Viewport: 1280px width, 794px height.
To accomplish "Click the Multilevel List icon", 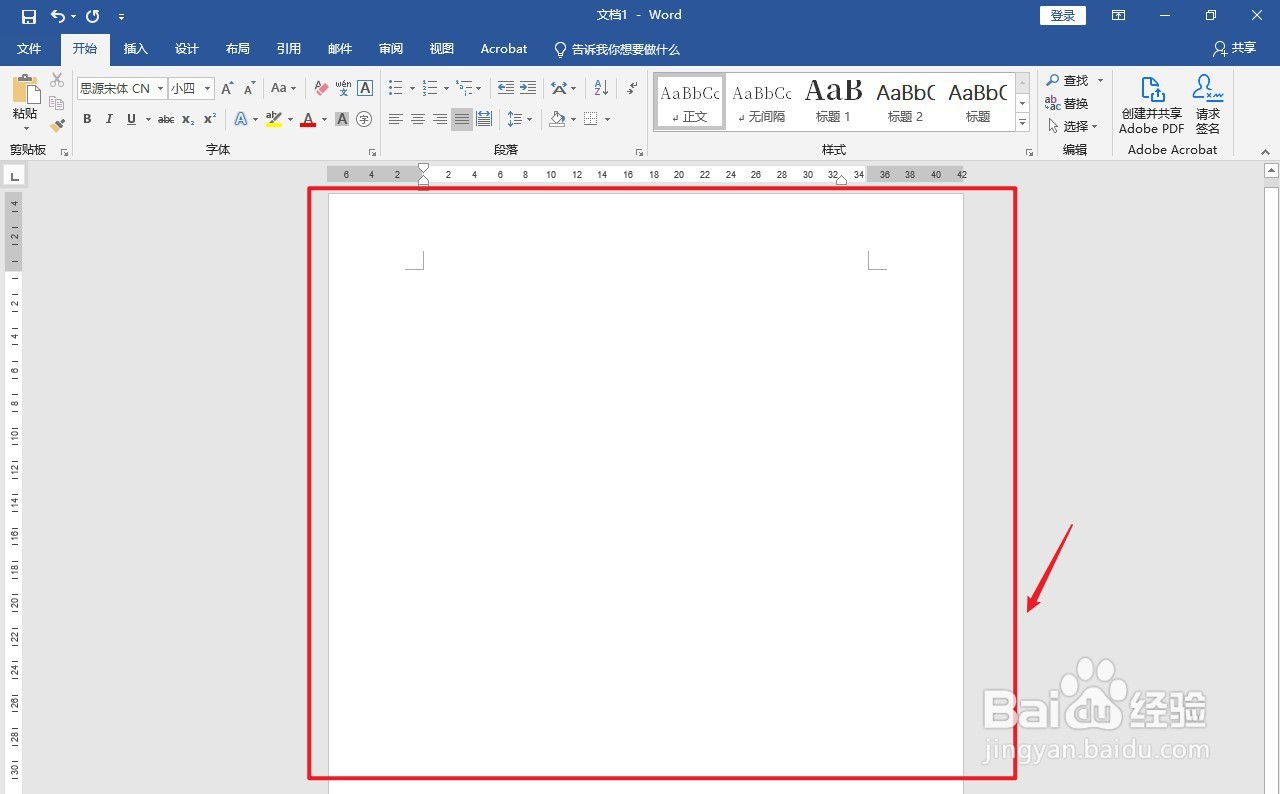I will [464, 88].
